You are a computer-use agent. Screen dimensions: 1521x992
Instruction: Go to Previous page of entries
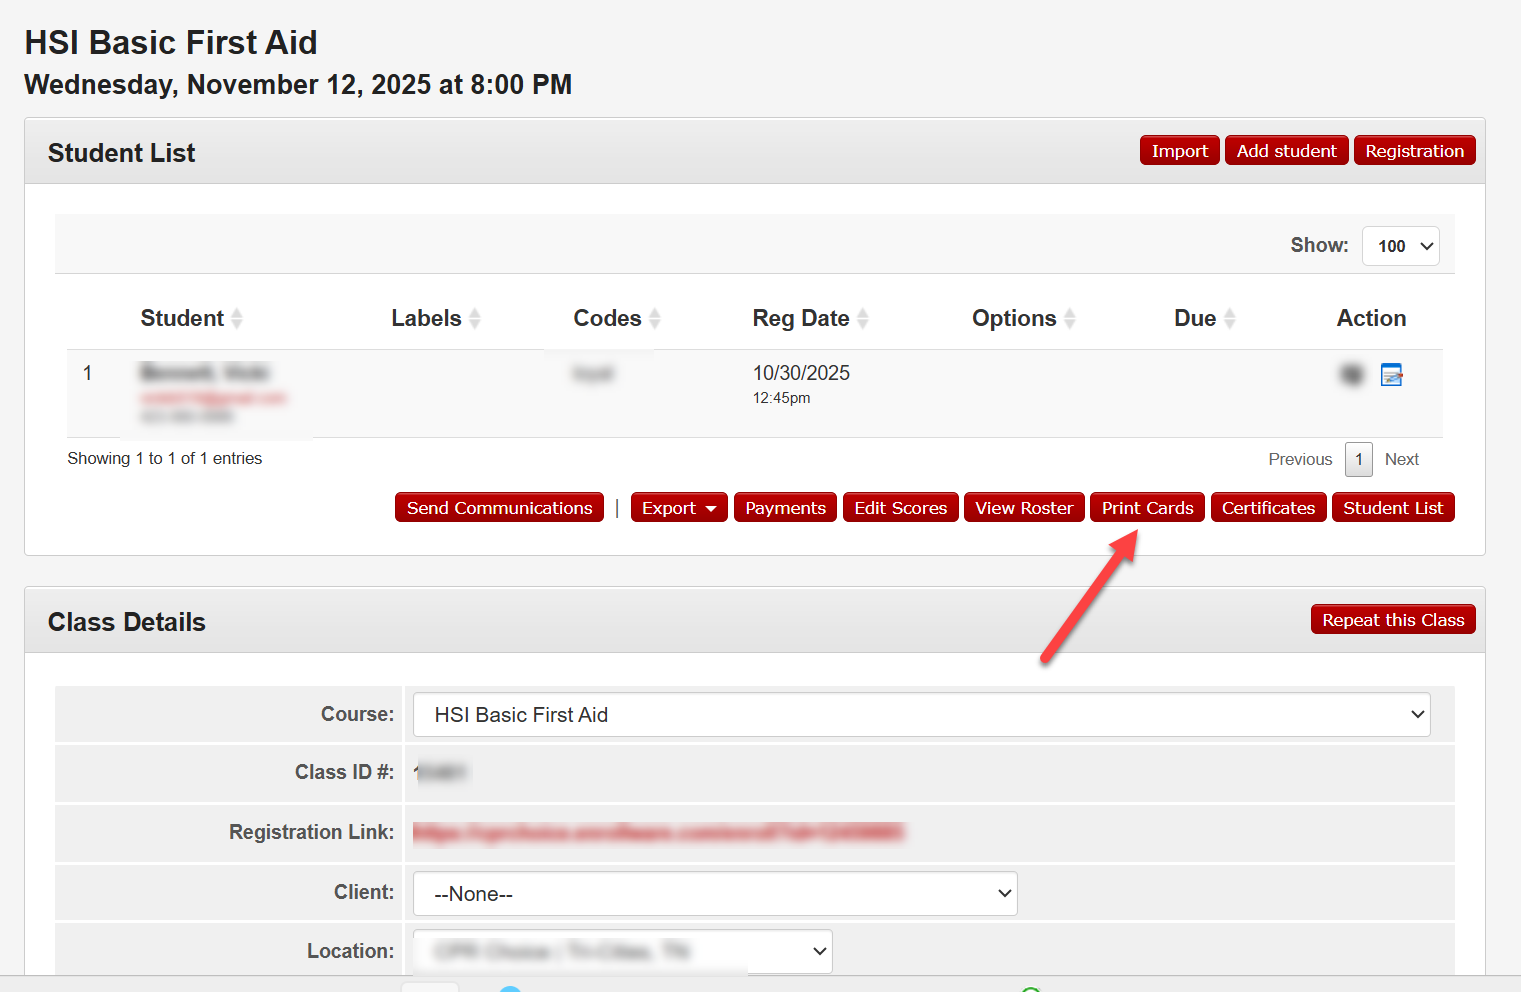coord(1300,459)
